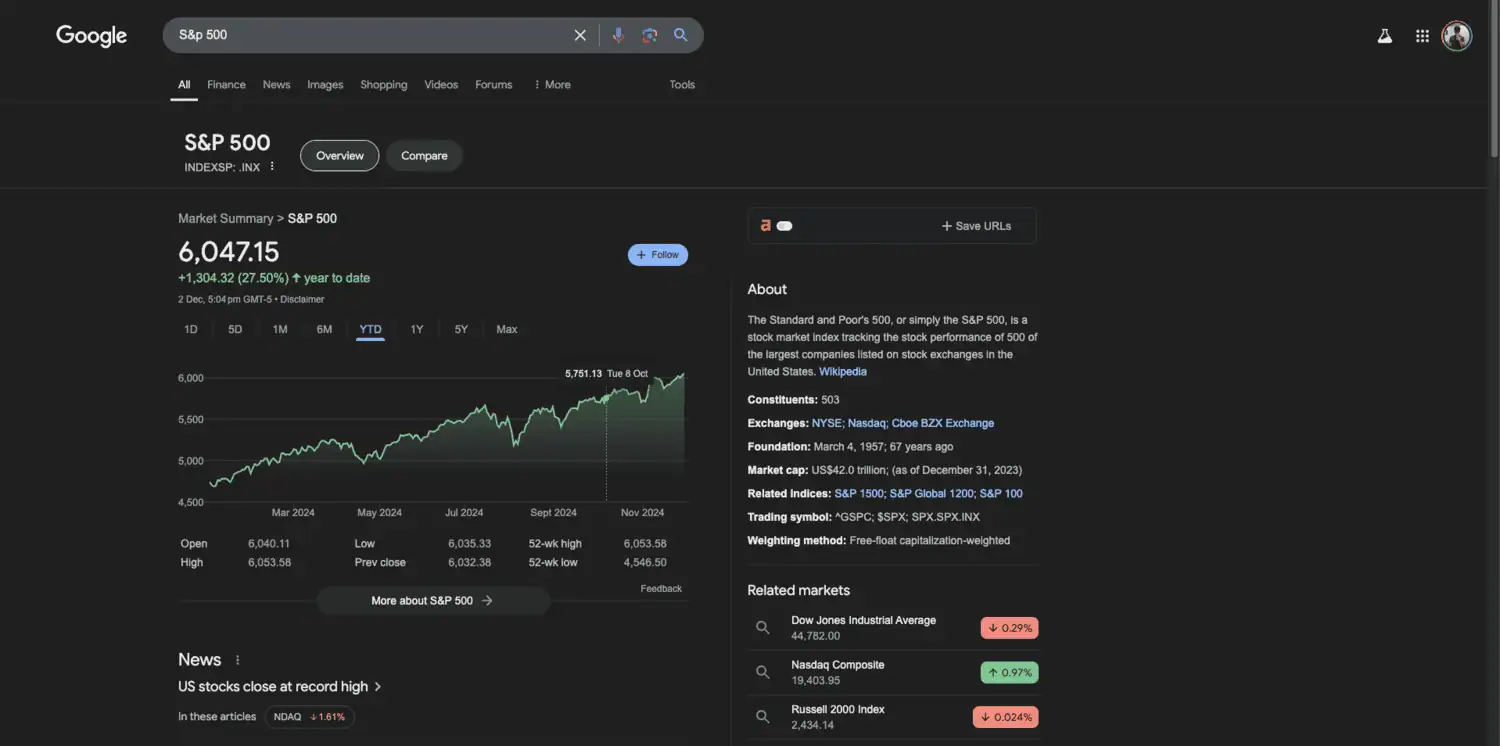This screenshot has height=746, width=1500.
Task: Click the page vertical scrollbar
Action: click(1494, 80)
